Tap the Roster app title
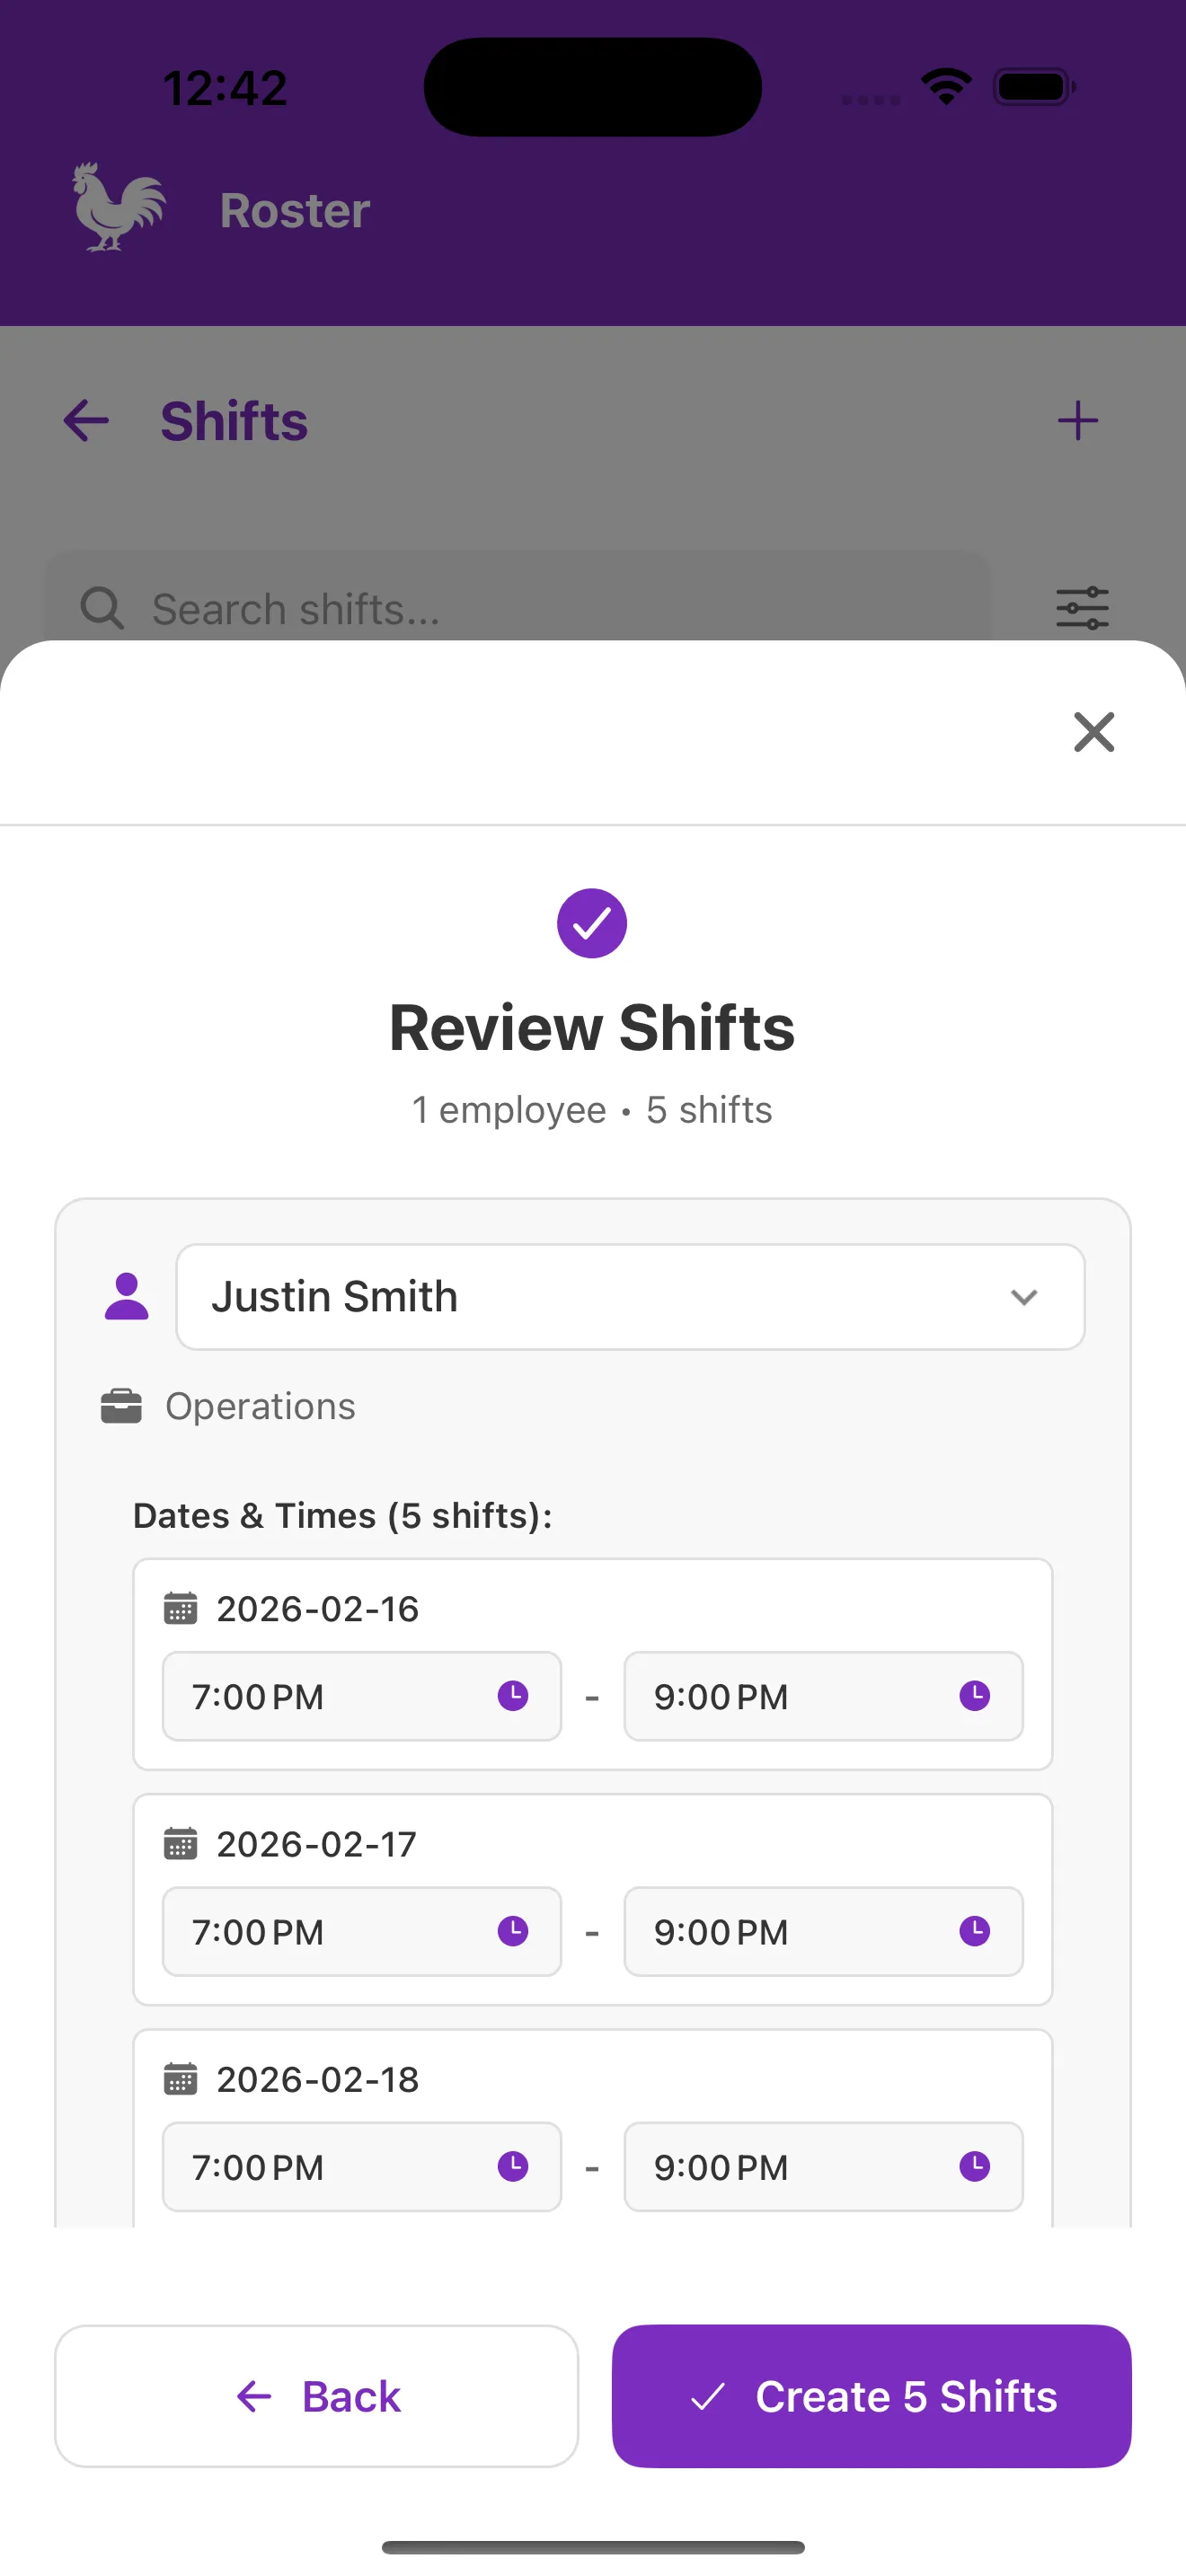The image size is (1186, 2576). point(295,210)
